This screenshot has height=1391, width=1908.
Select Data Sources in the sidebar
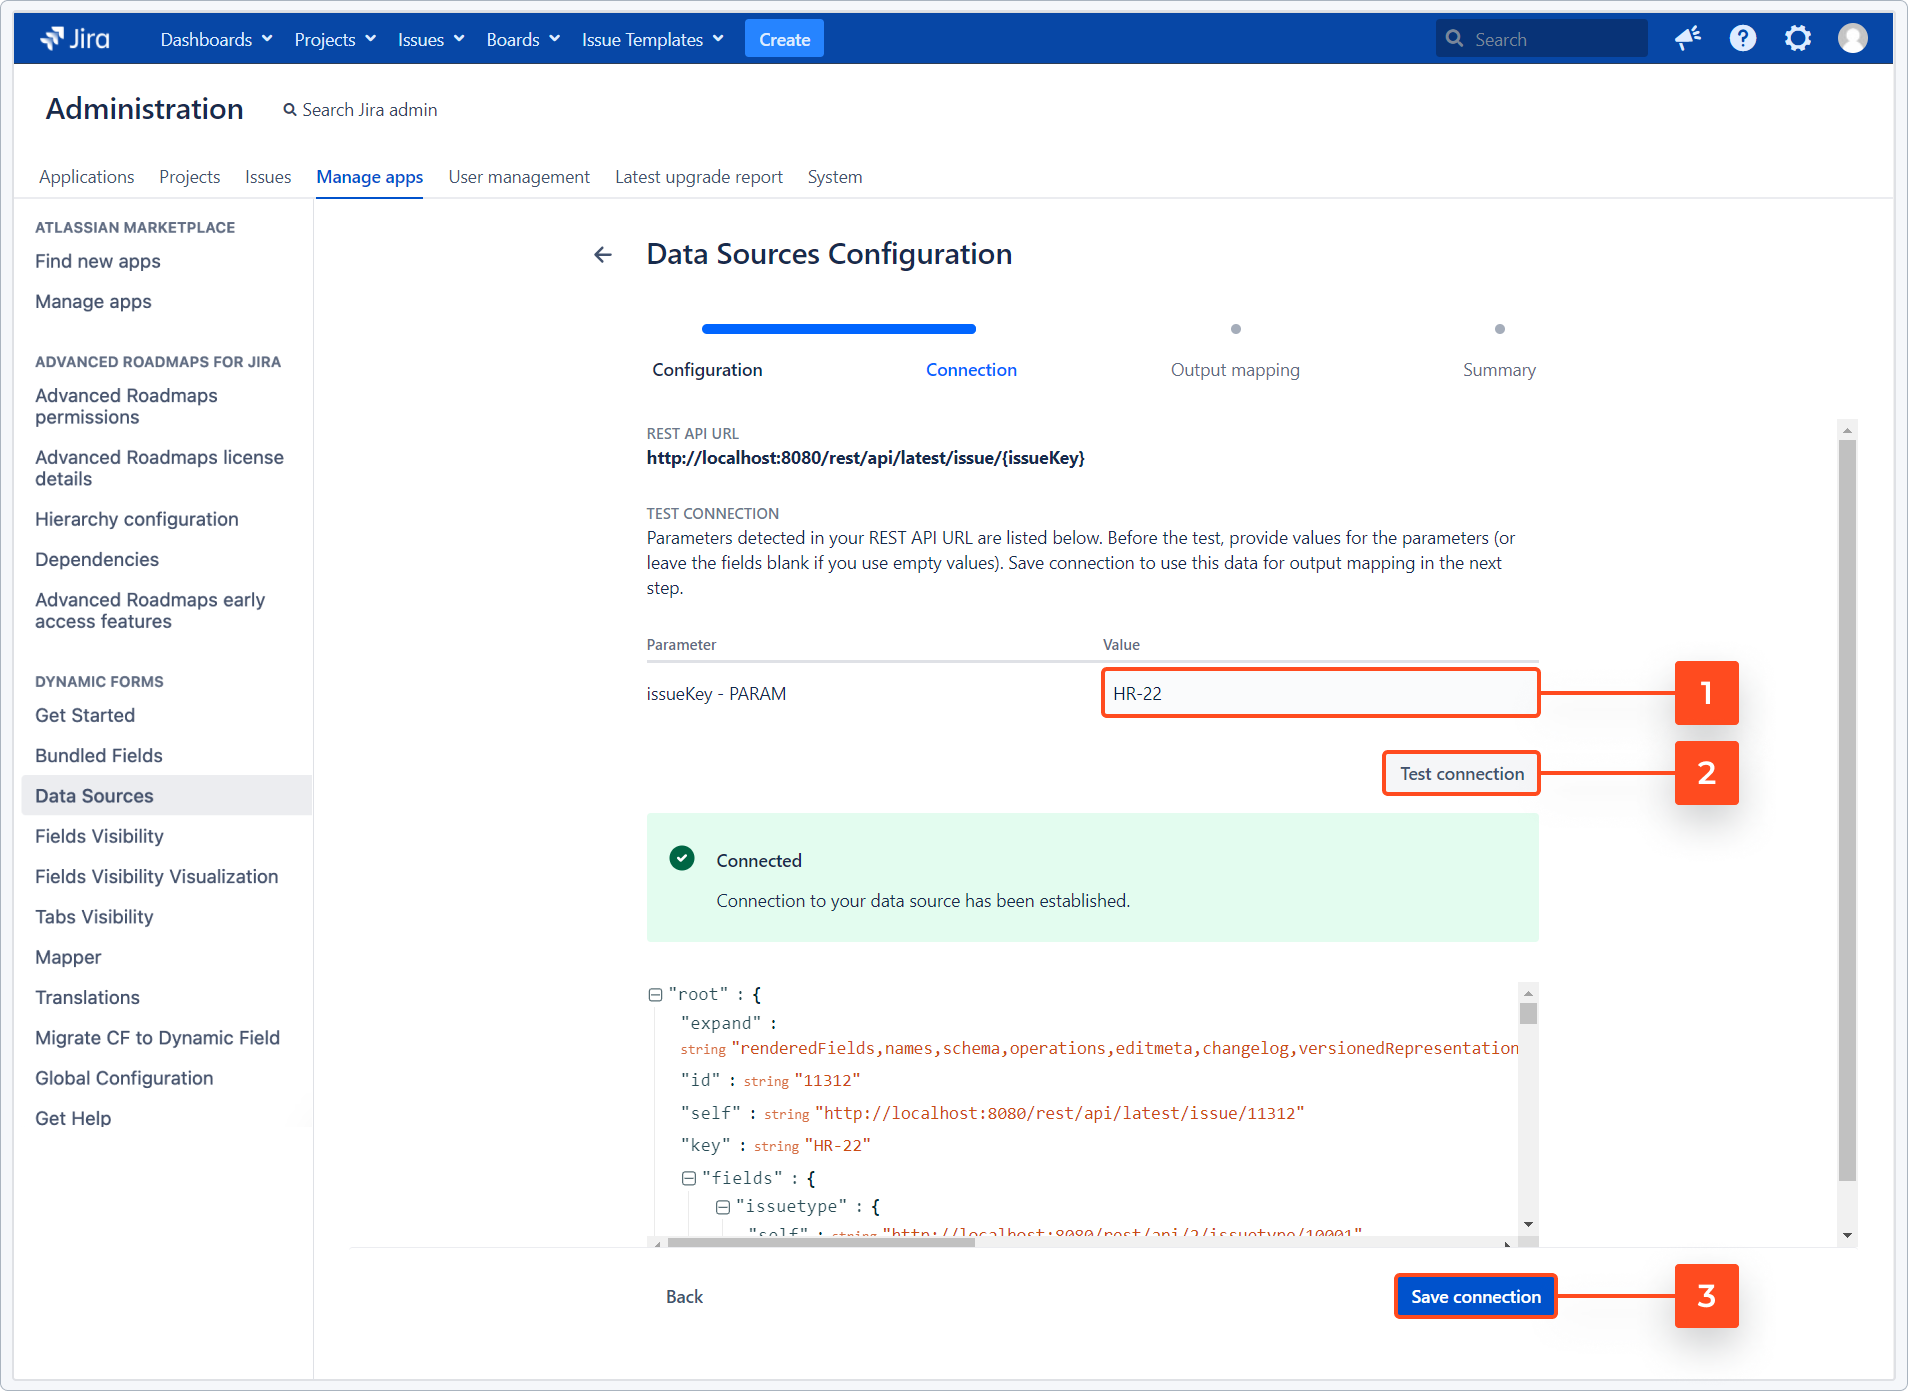(167, 796)
